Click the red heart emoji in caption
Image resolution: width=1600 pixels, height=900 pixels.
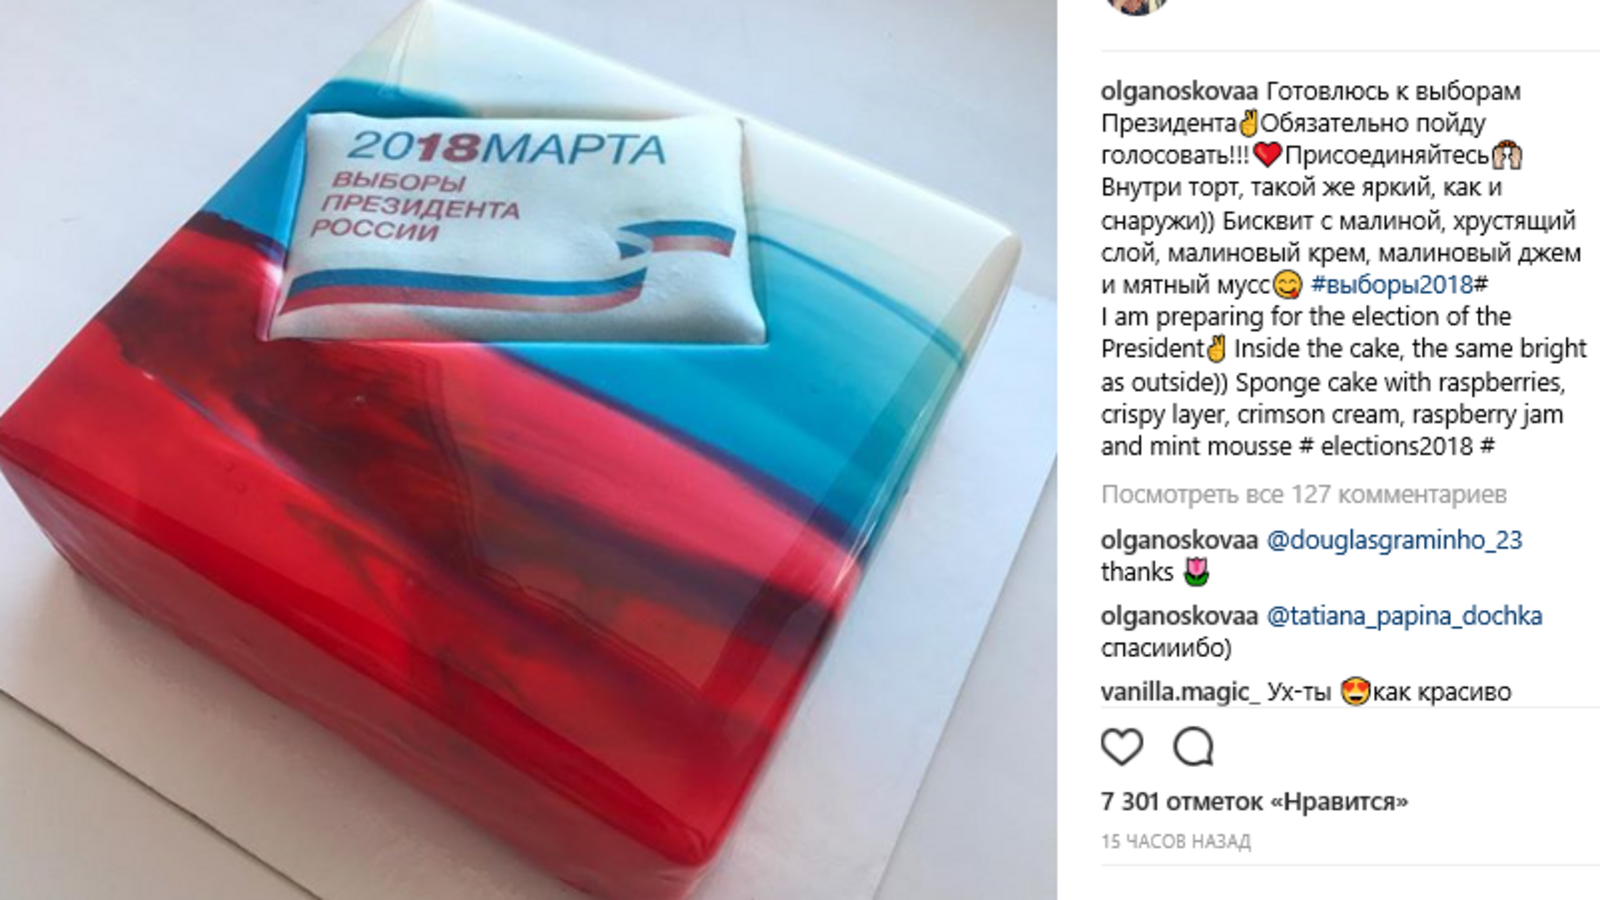[x=1267, y=156]
